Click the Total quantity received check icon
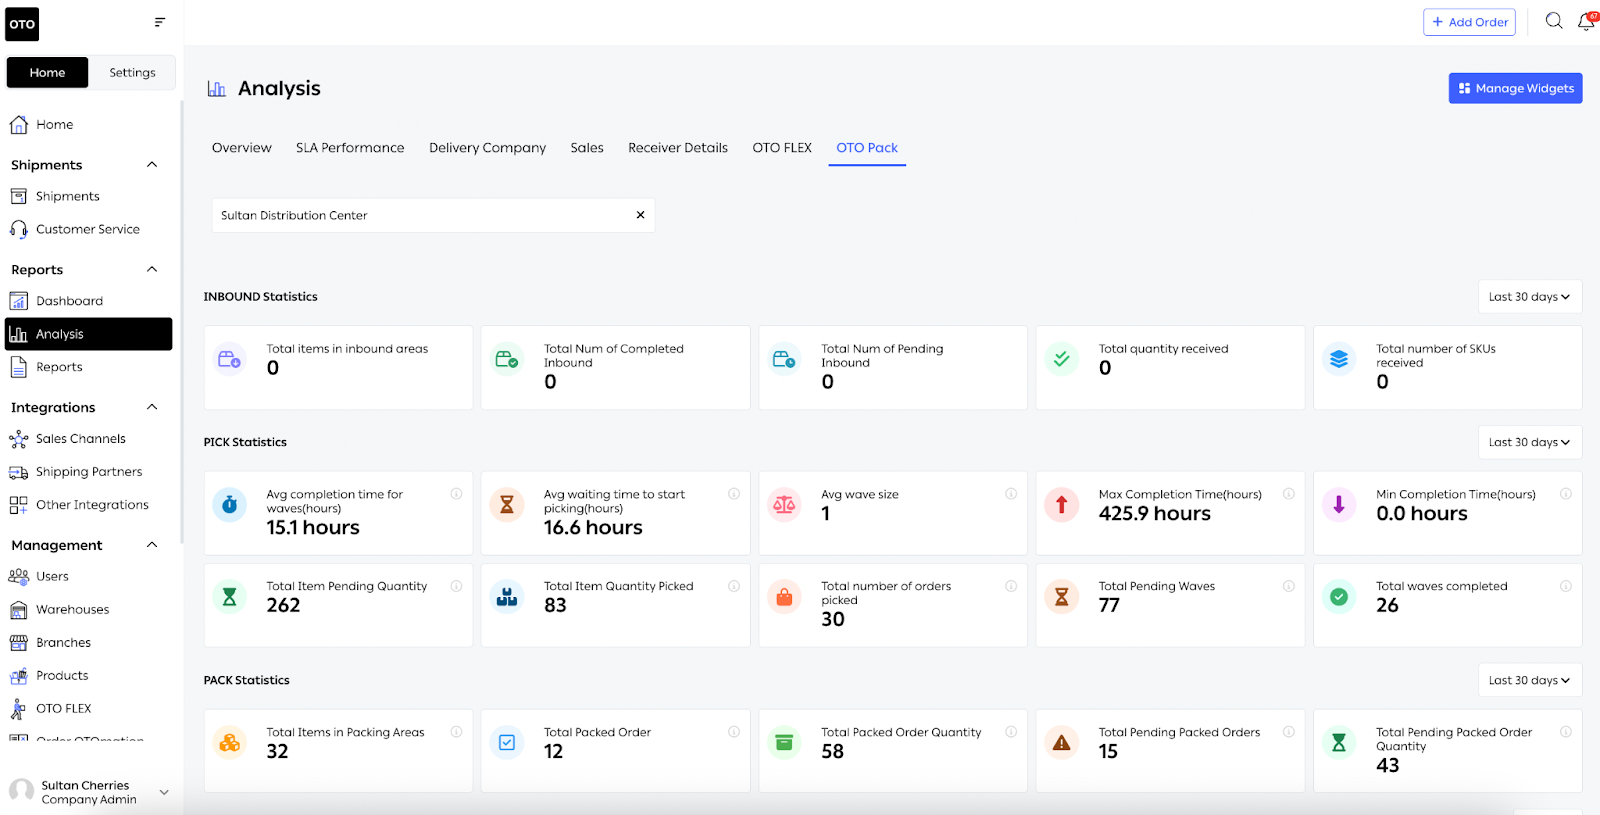The height and width of the screenshot is (815, 1600). tap(1062, 358)
